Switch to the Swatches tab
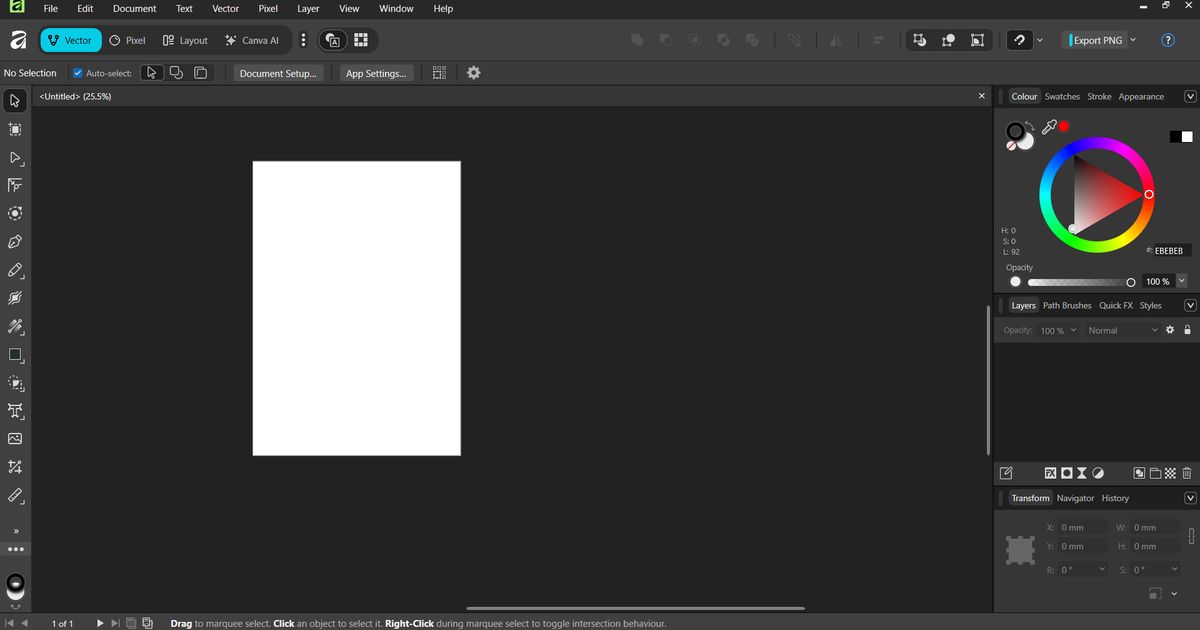The image size is (1200, 630). coord(1062,96)
